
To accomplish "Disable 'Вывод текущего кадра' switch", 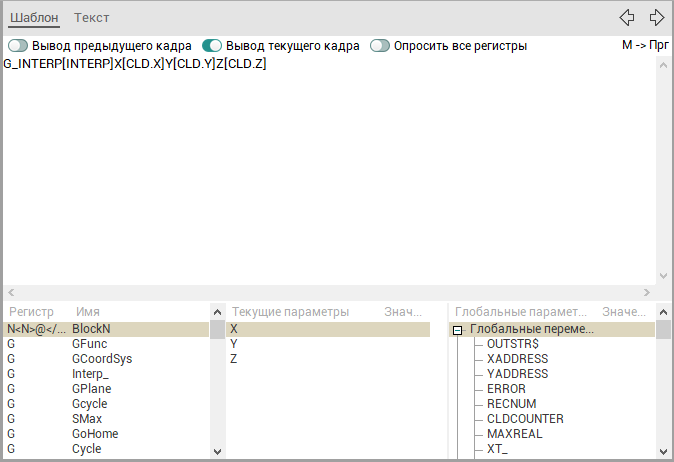I will tap(212, 46).
